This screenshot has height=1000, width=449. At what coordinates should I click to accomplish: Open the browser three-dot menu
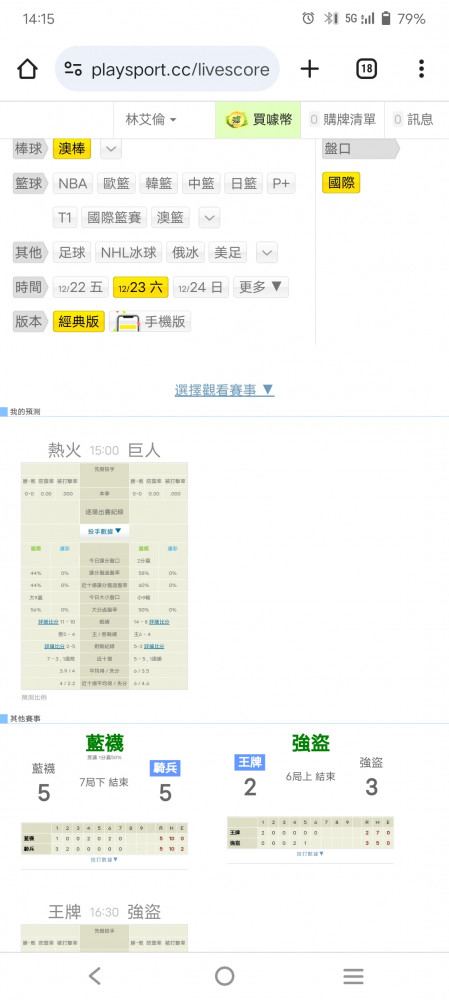422,69
